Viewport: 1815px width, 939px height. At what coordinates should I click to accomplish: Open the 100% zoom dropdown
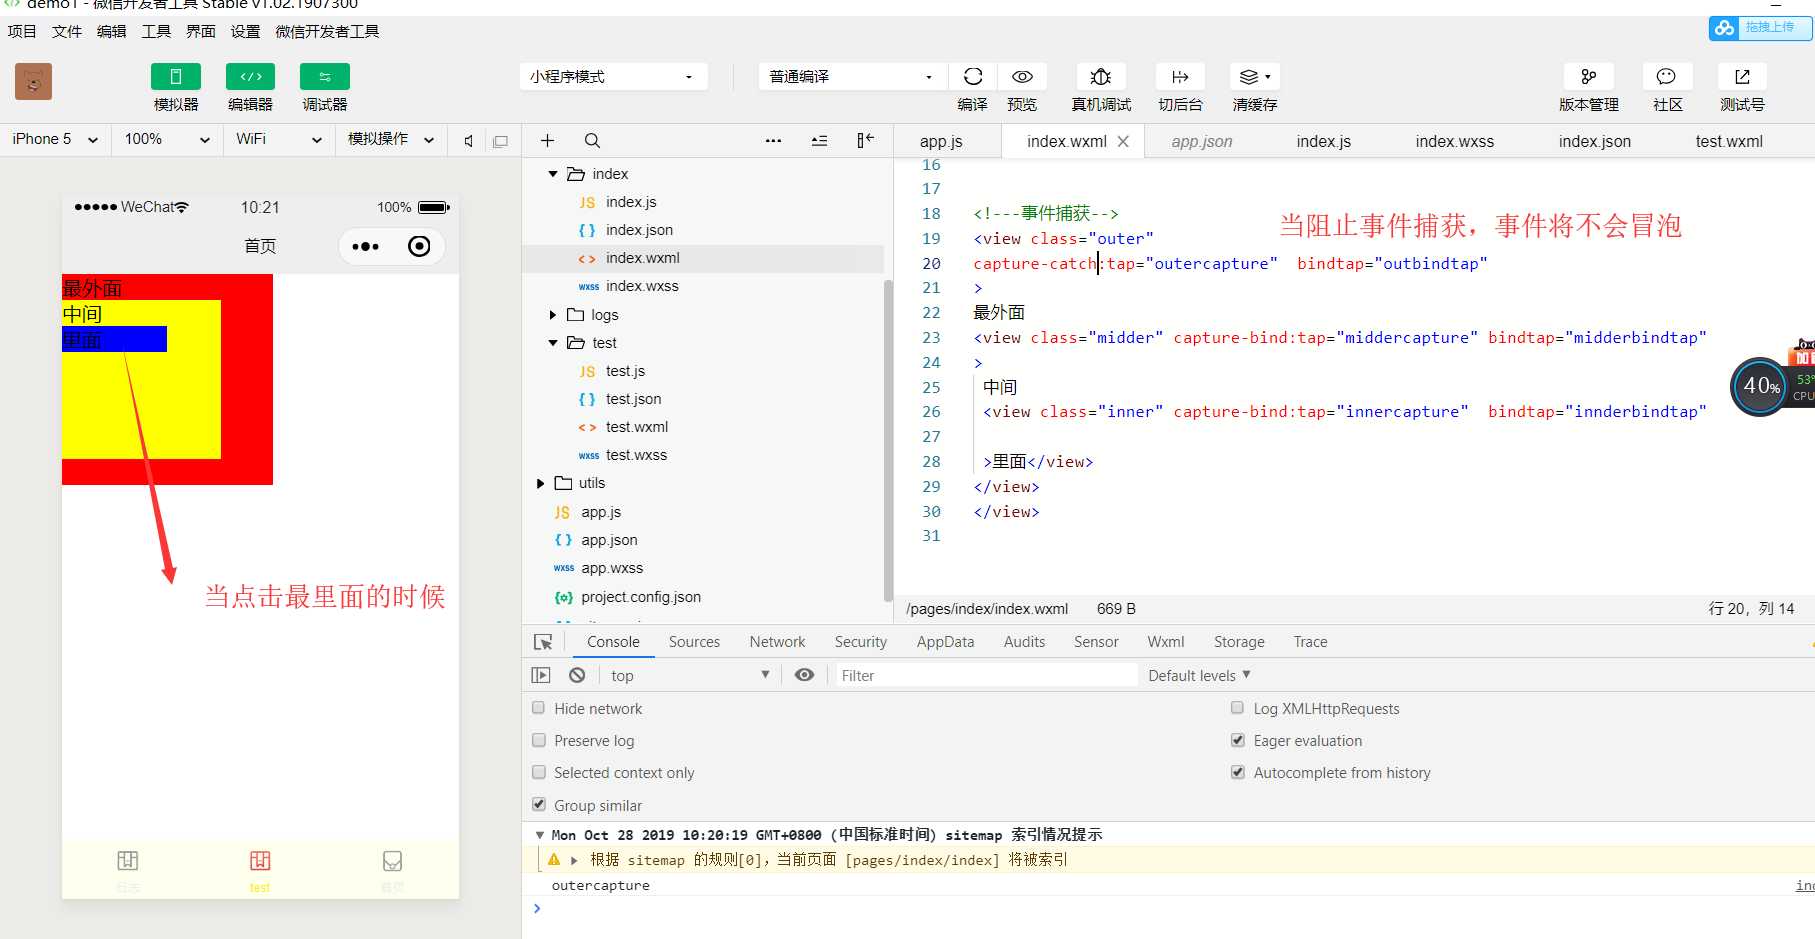[x=166, y=139]
